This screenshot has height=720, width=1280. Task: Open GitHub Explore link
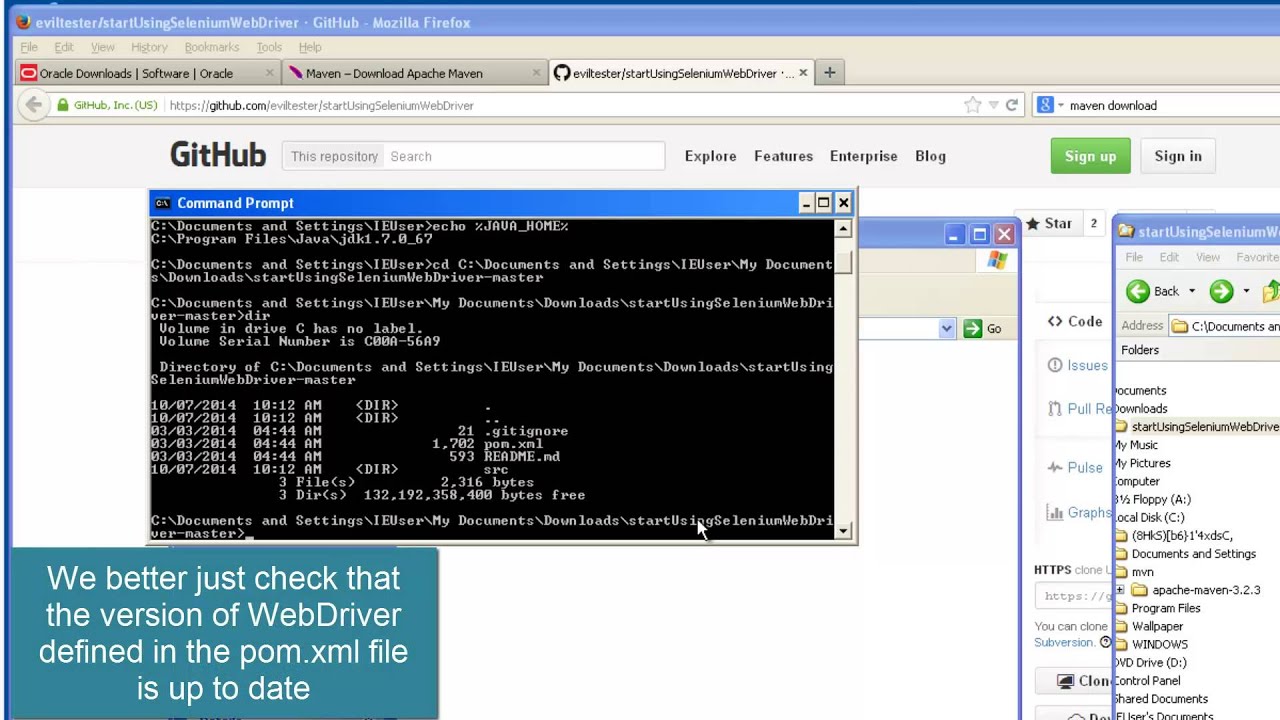pos(710,156)
